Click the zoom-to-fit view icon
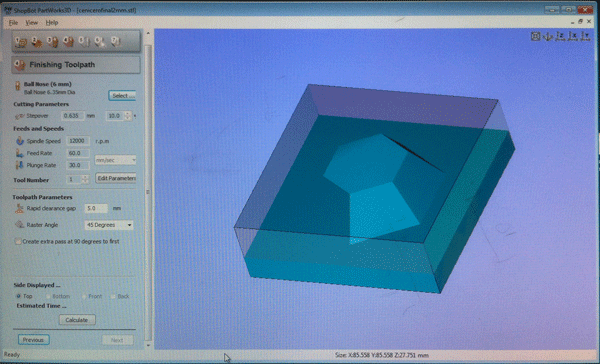 pos(535,36)
